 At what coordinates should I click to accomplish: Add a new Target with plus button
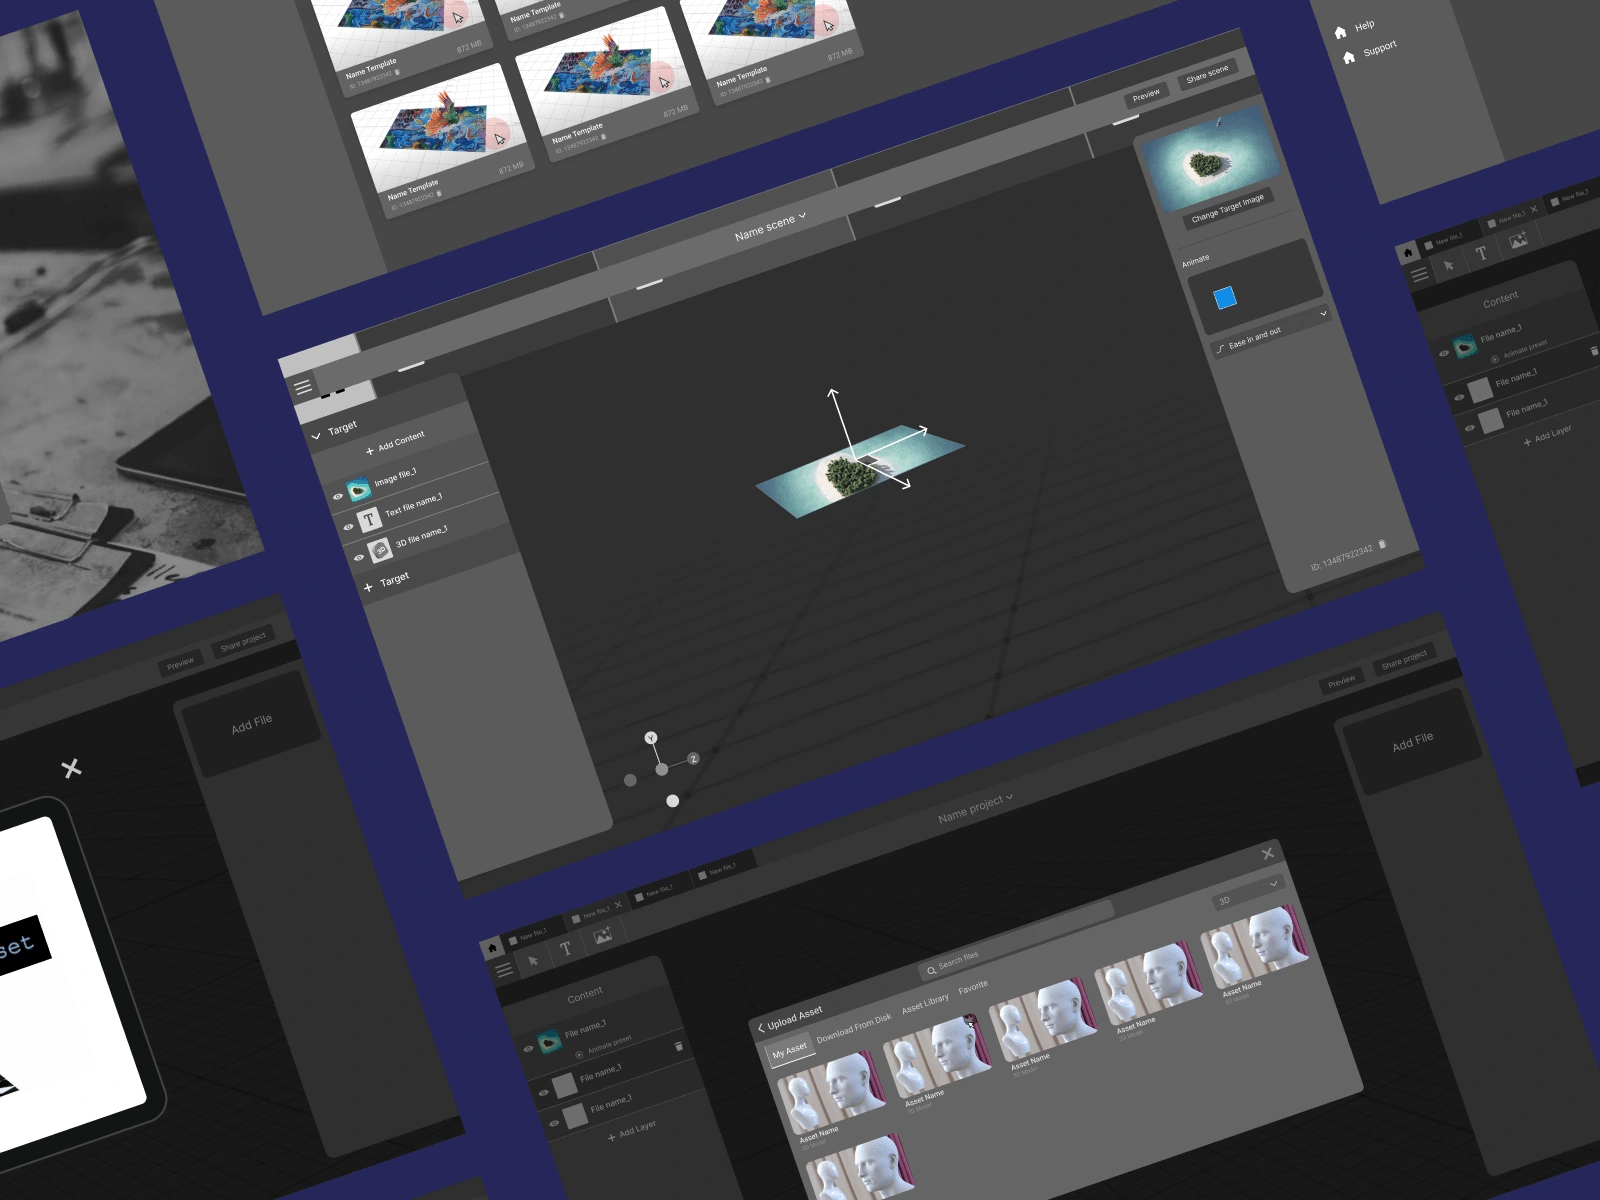click(x=368, y=587)
